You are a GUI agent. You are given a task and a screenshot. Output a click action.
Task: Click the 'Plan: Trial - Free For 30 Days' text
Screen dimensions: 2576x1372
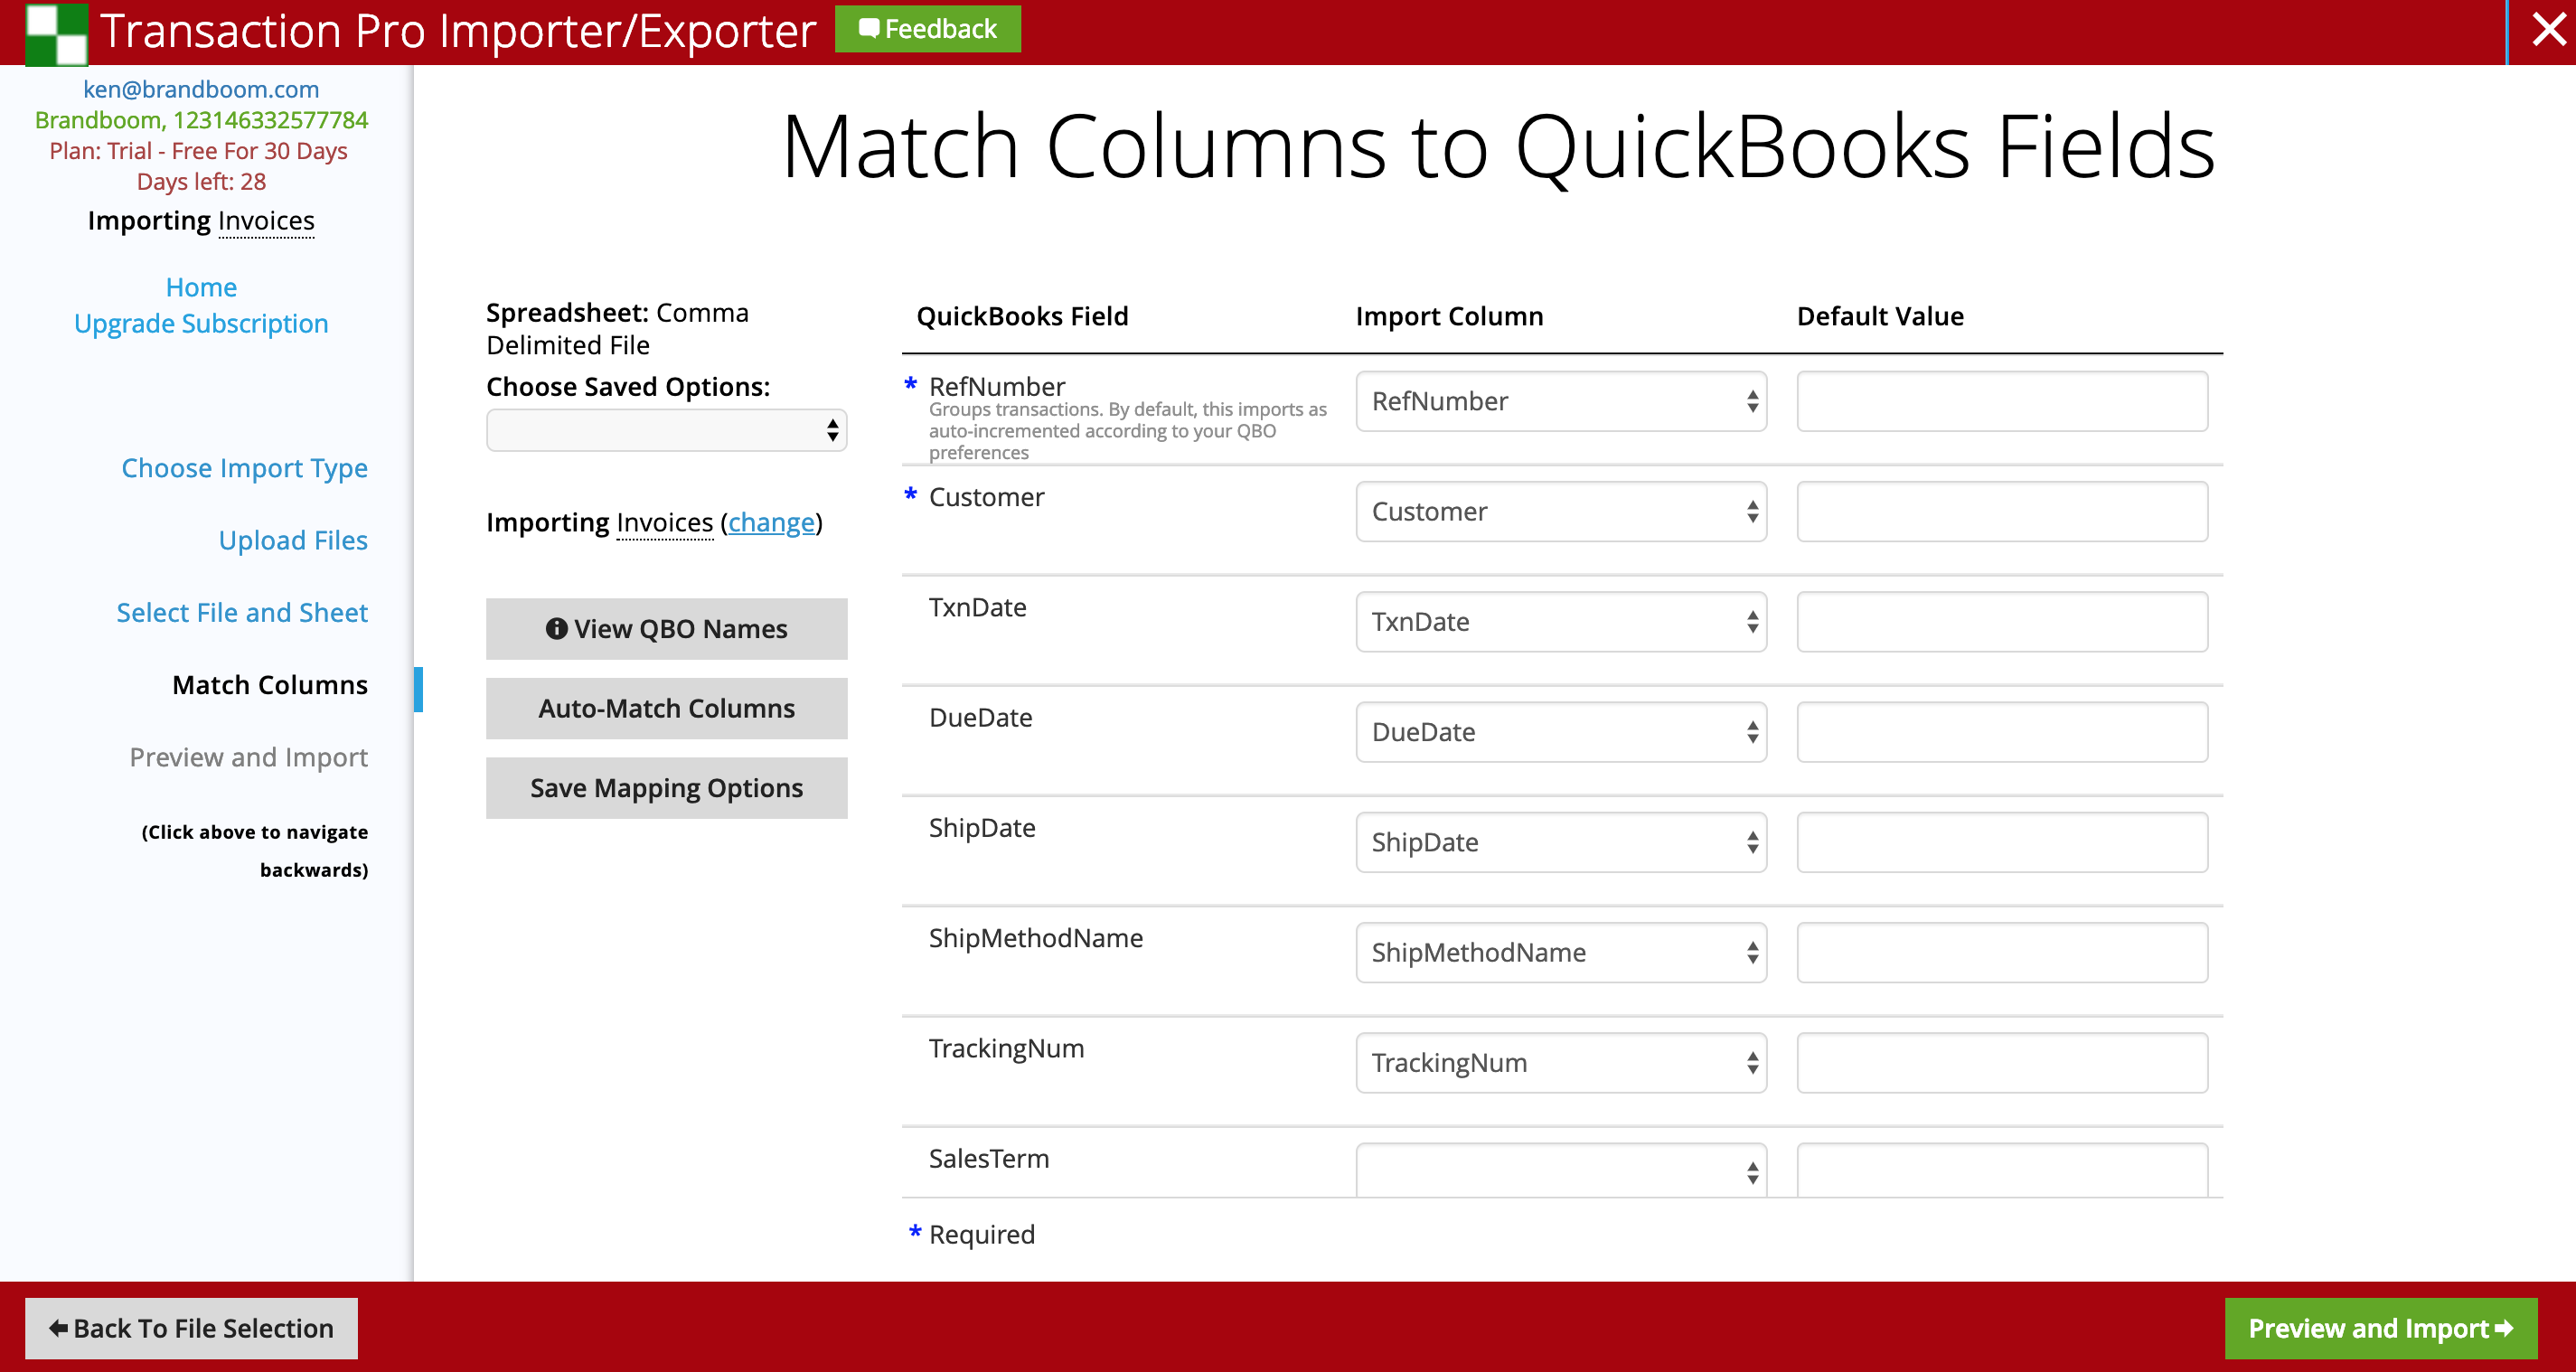(198, 151)
